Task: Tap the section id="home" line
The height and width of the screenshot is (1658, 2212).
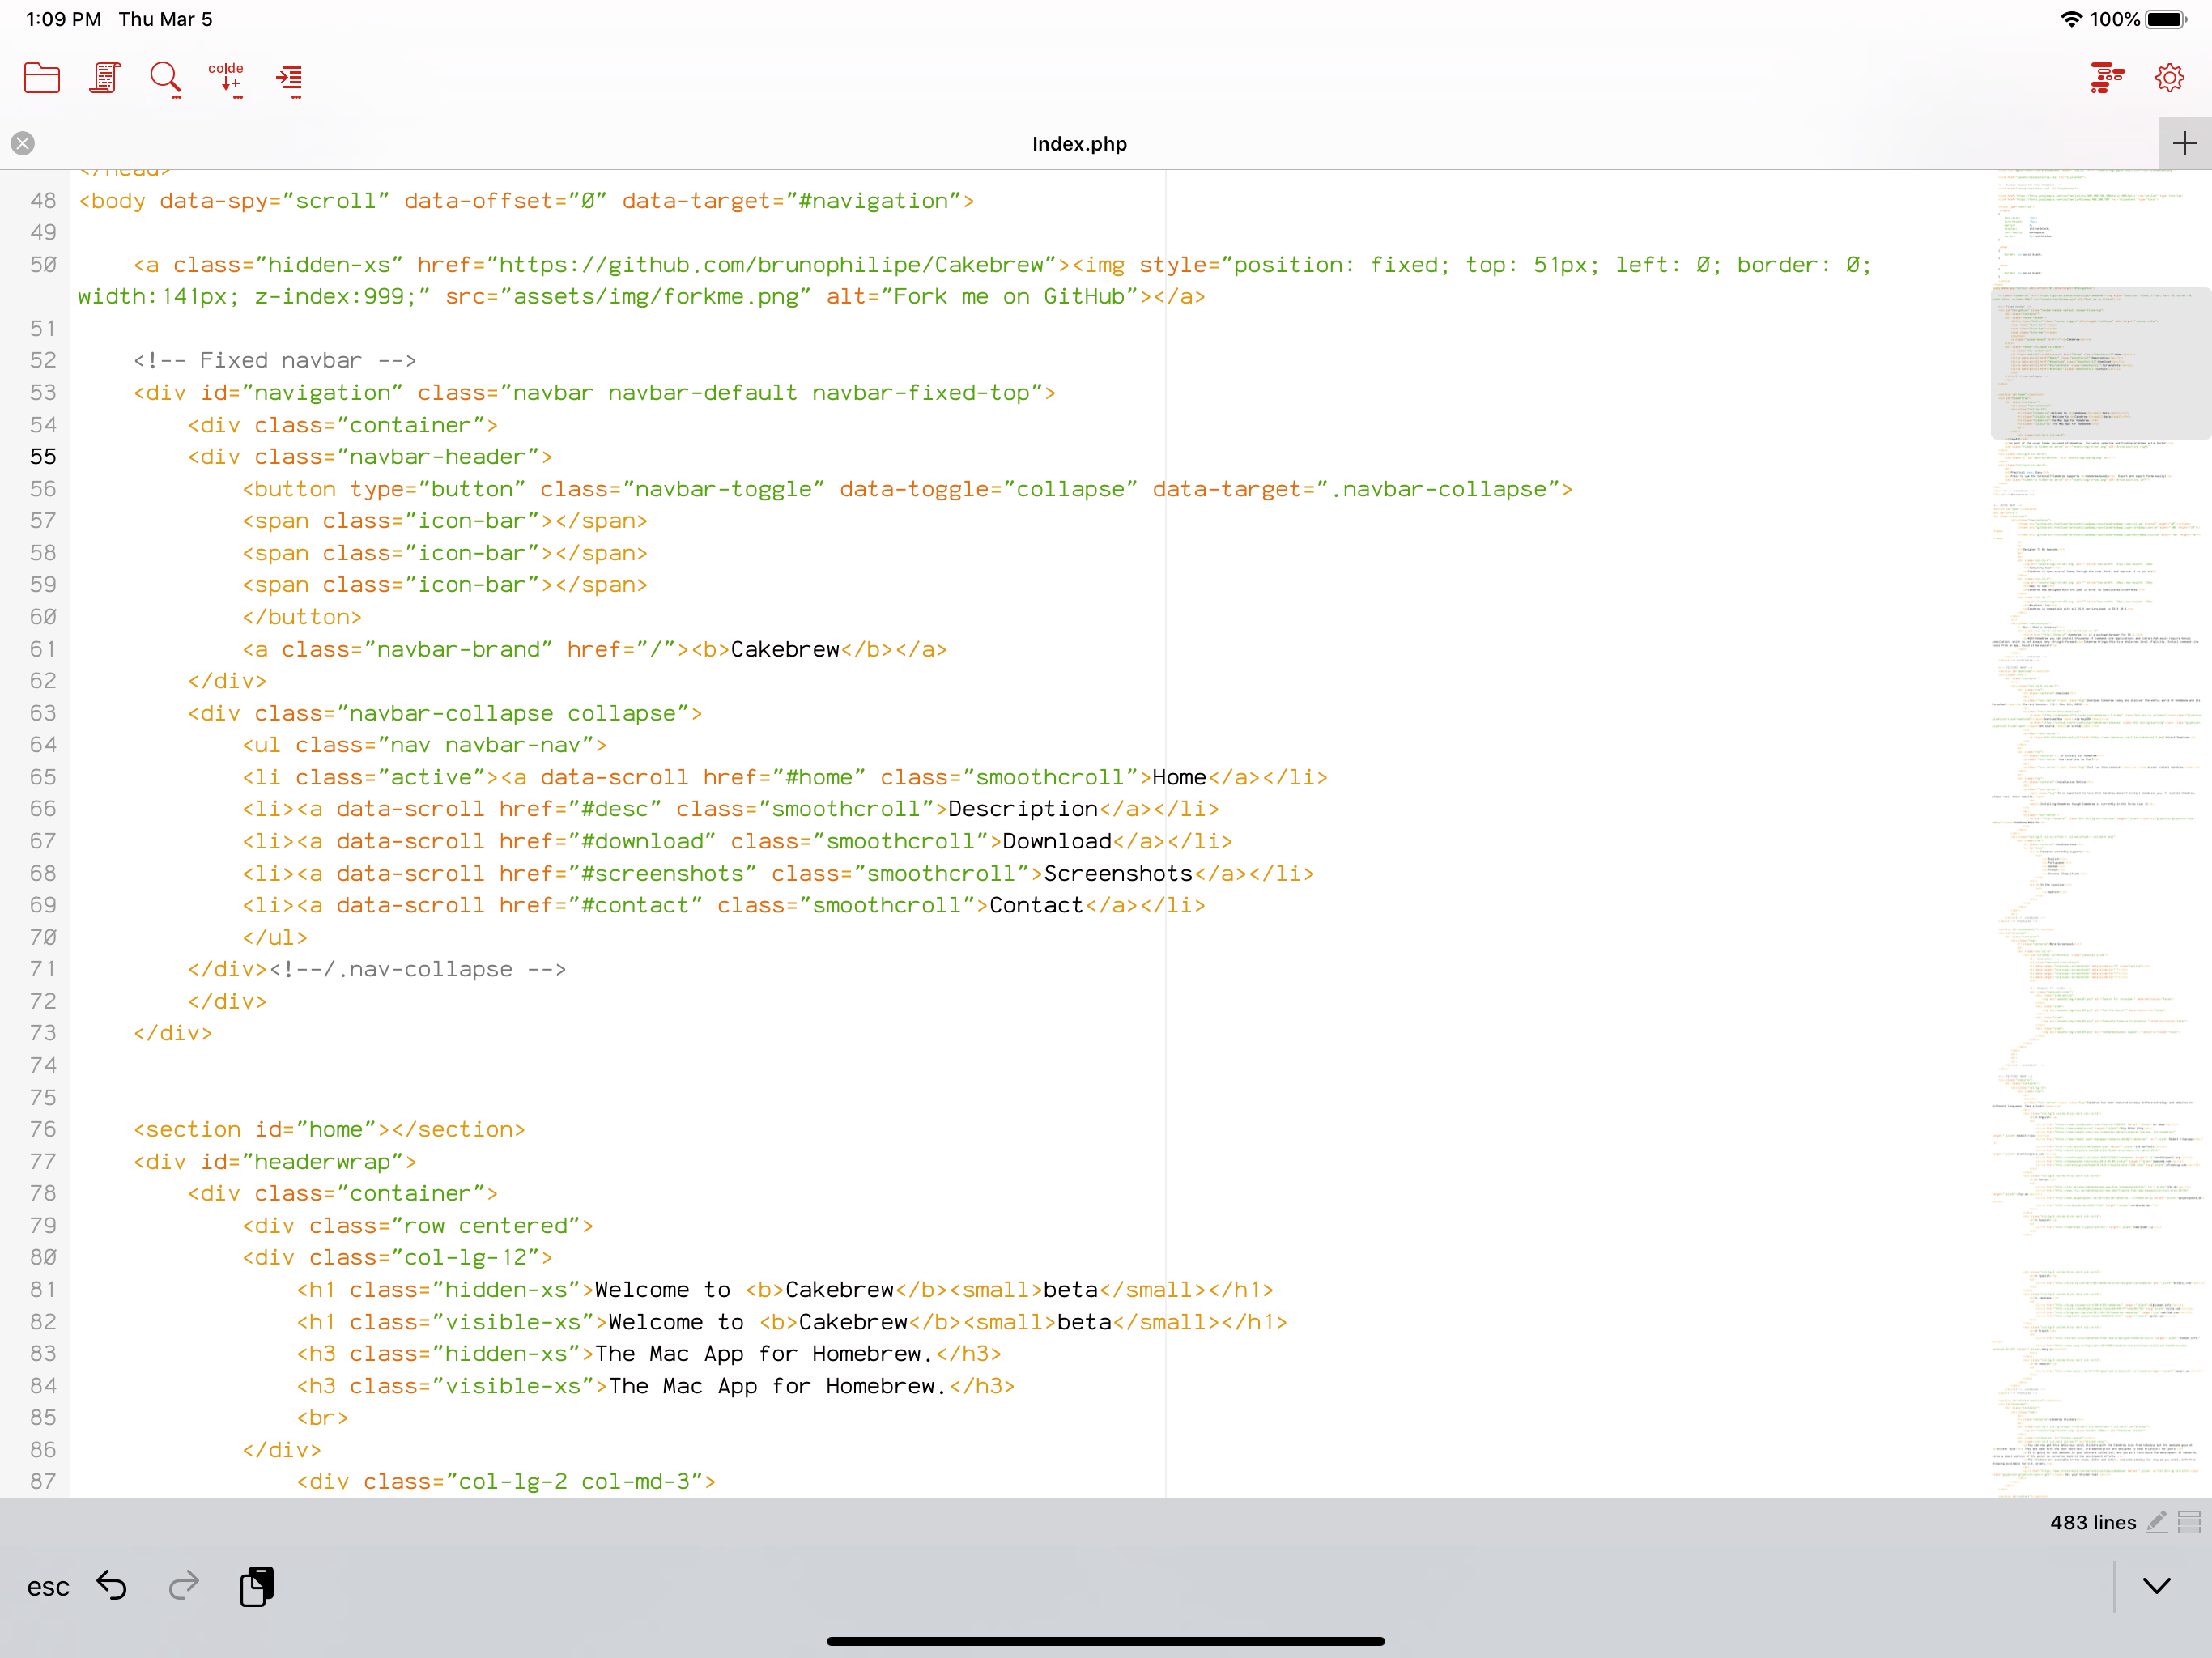Action: [329, 1130]
